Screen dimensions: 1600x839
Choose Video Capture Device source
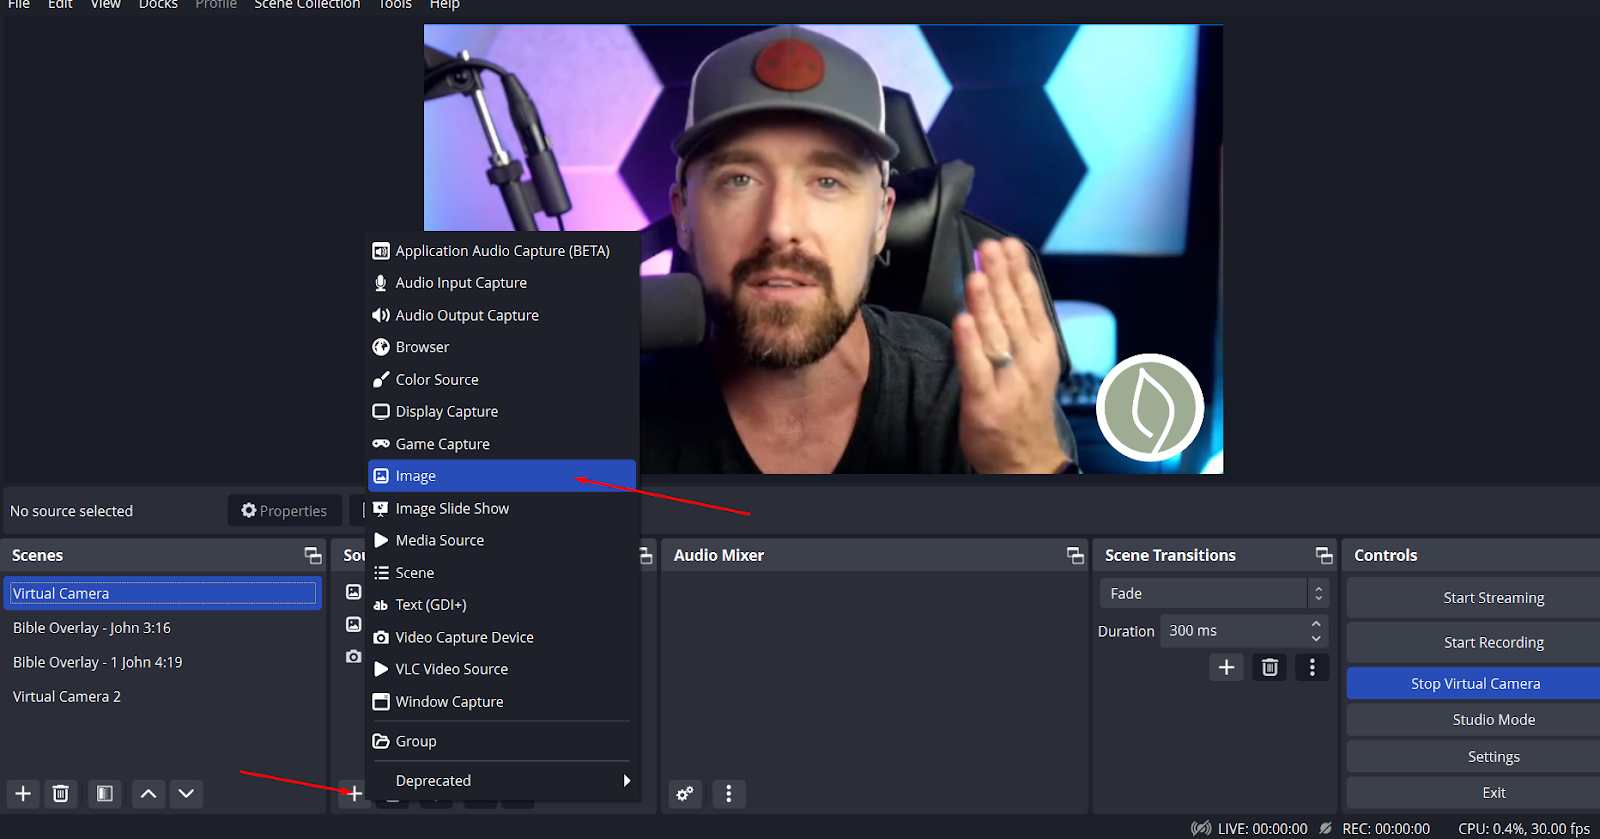click(x=503, y=637)
